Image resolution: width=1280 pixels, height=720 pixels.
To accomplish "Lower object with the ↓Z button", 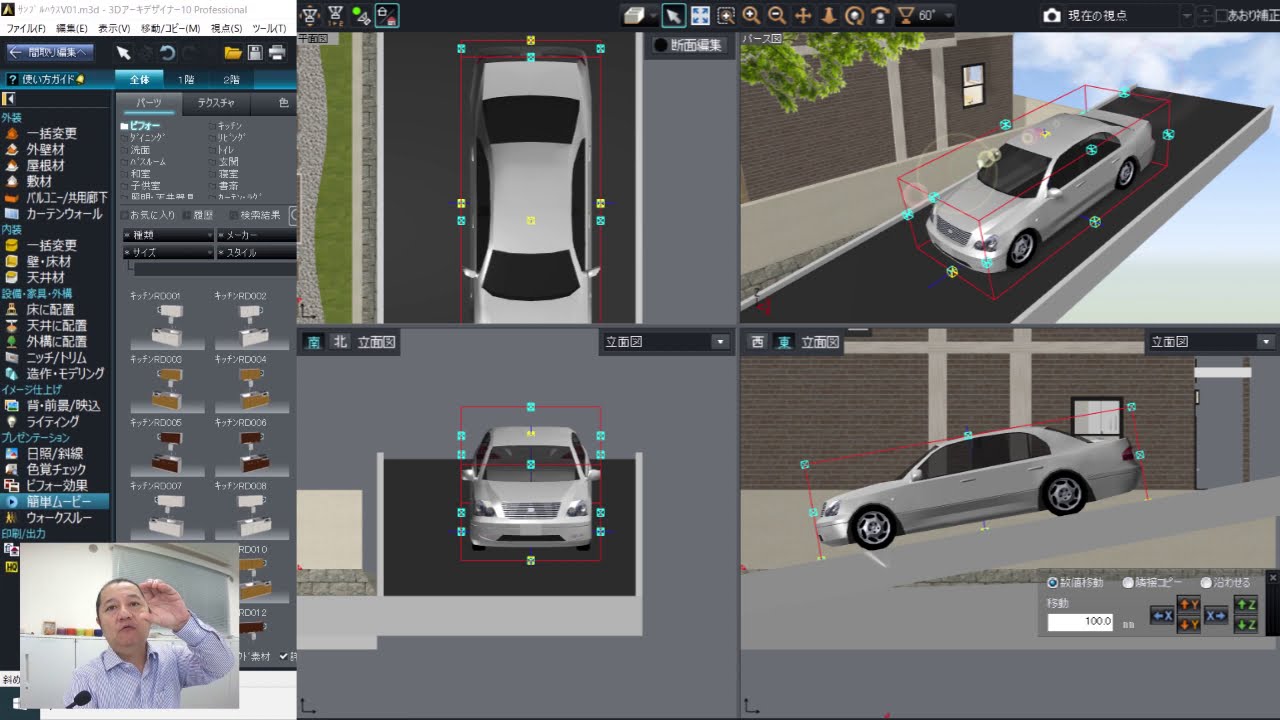I will 1245,624.
